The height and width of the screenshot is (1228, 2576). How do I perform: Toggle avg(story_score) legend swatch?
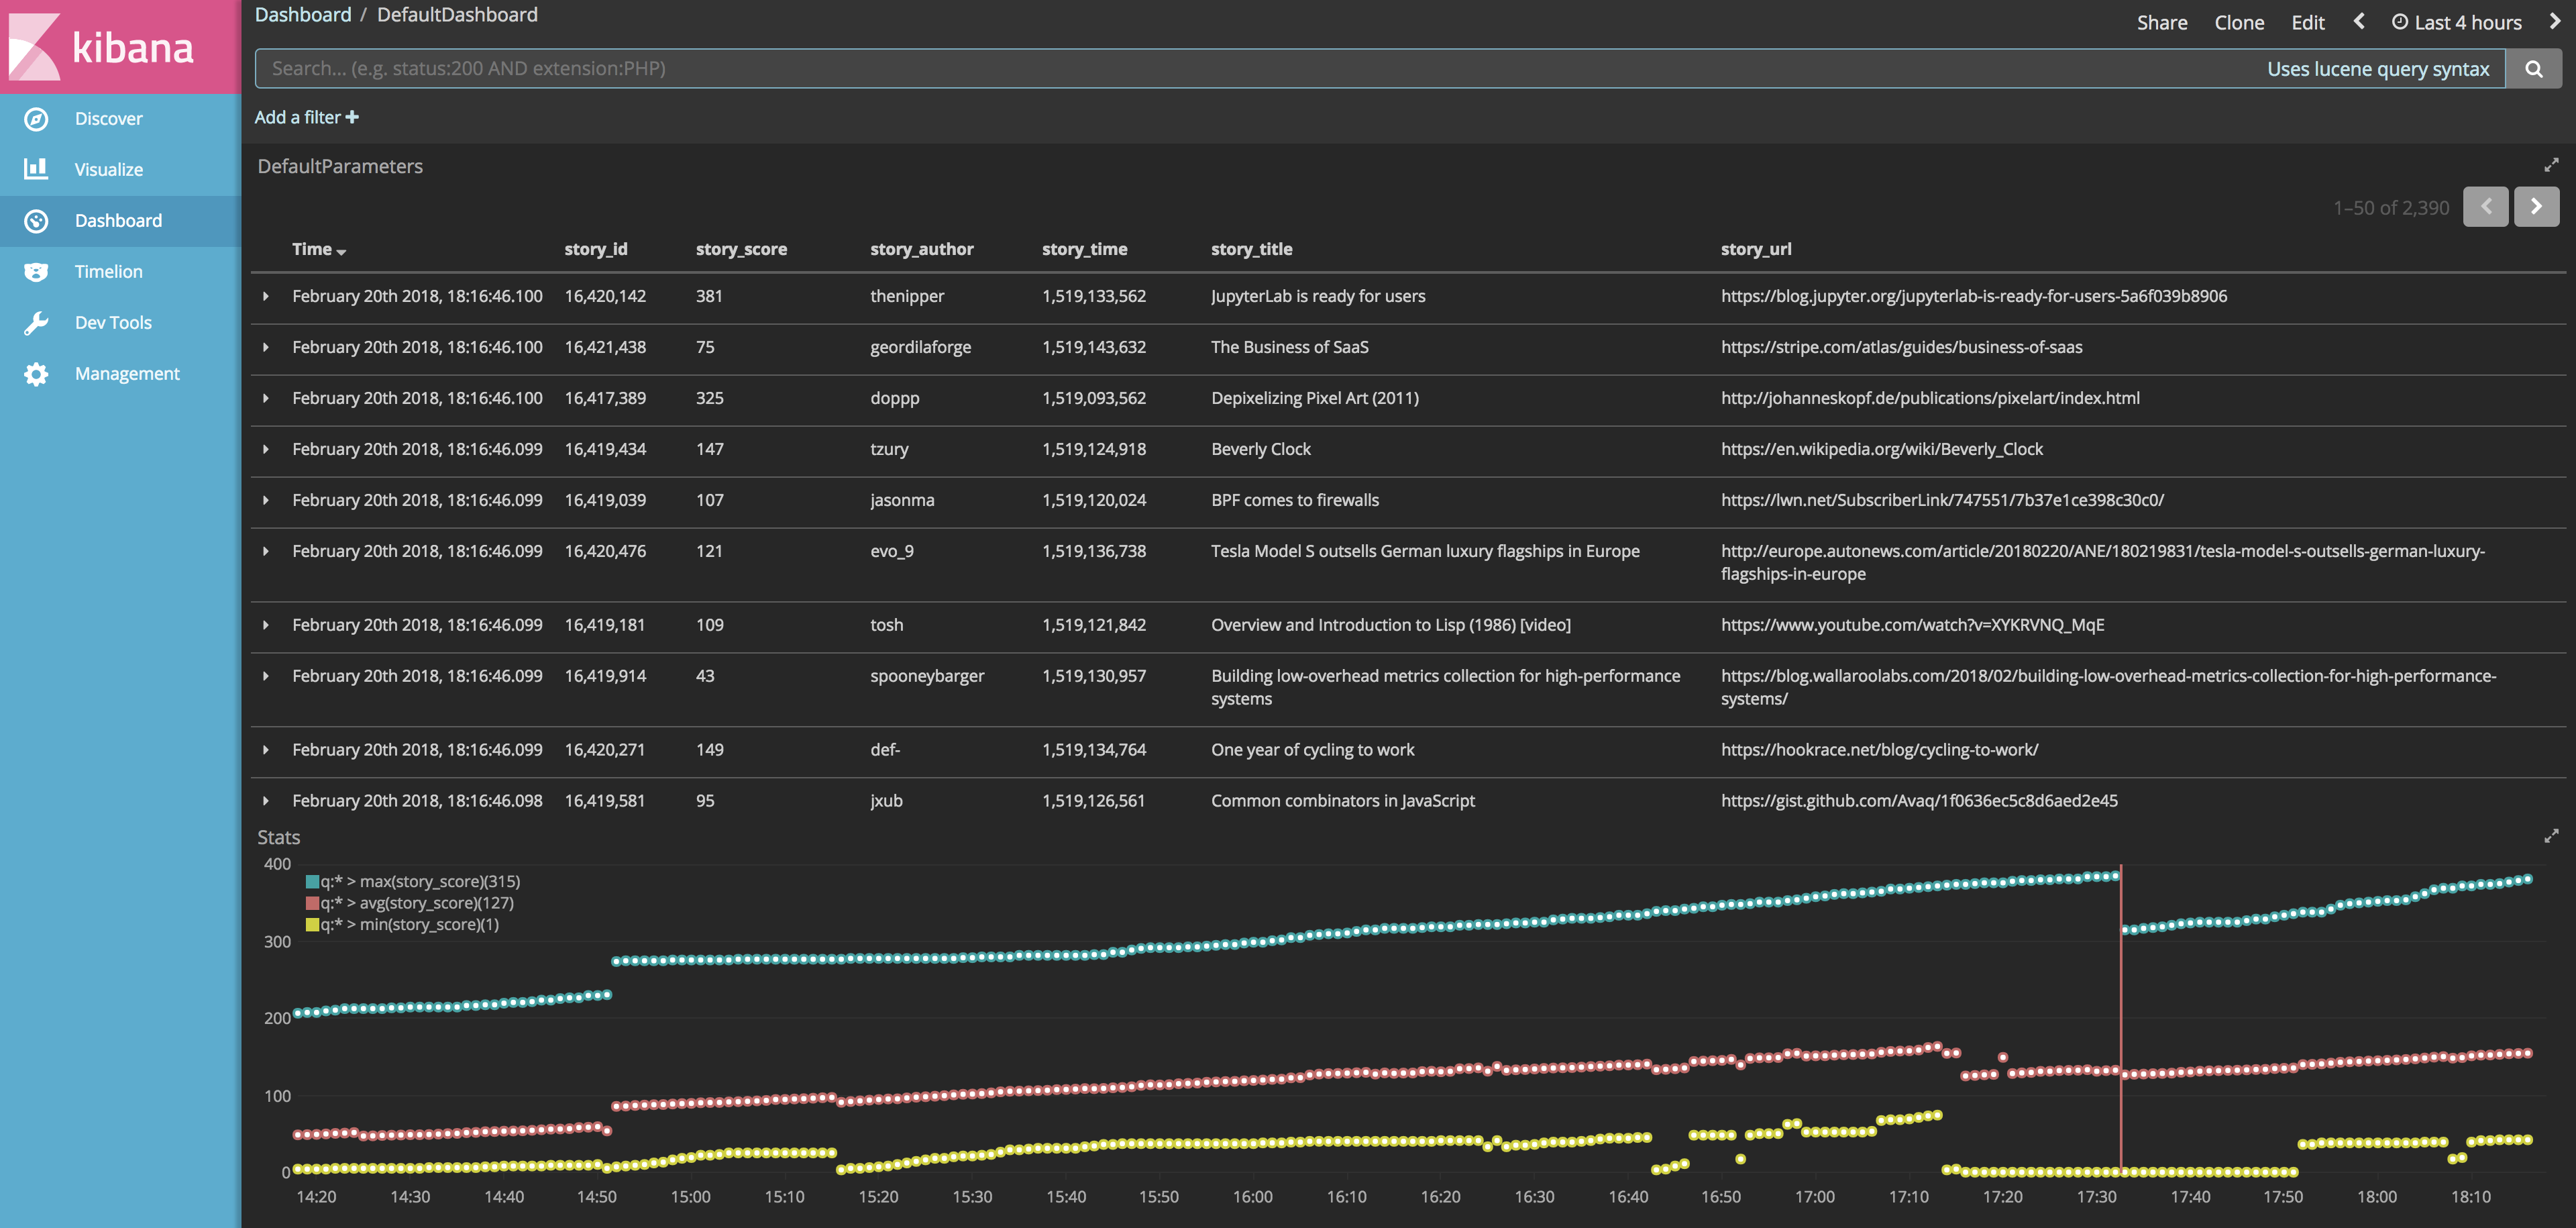(312, 903)
